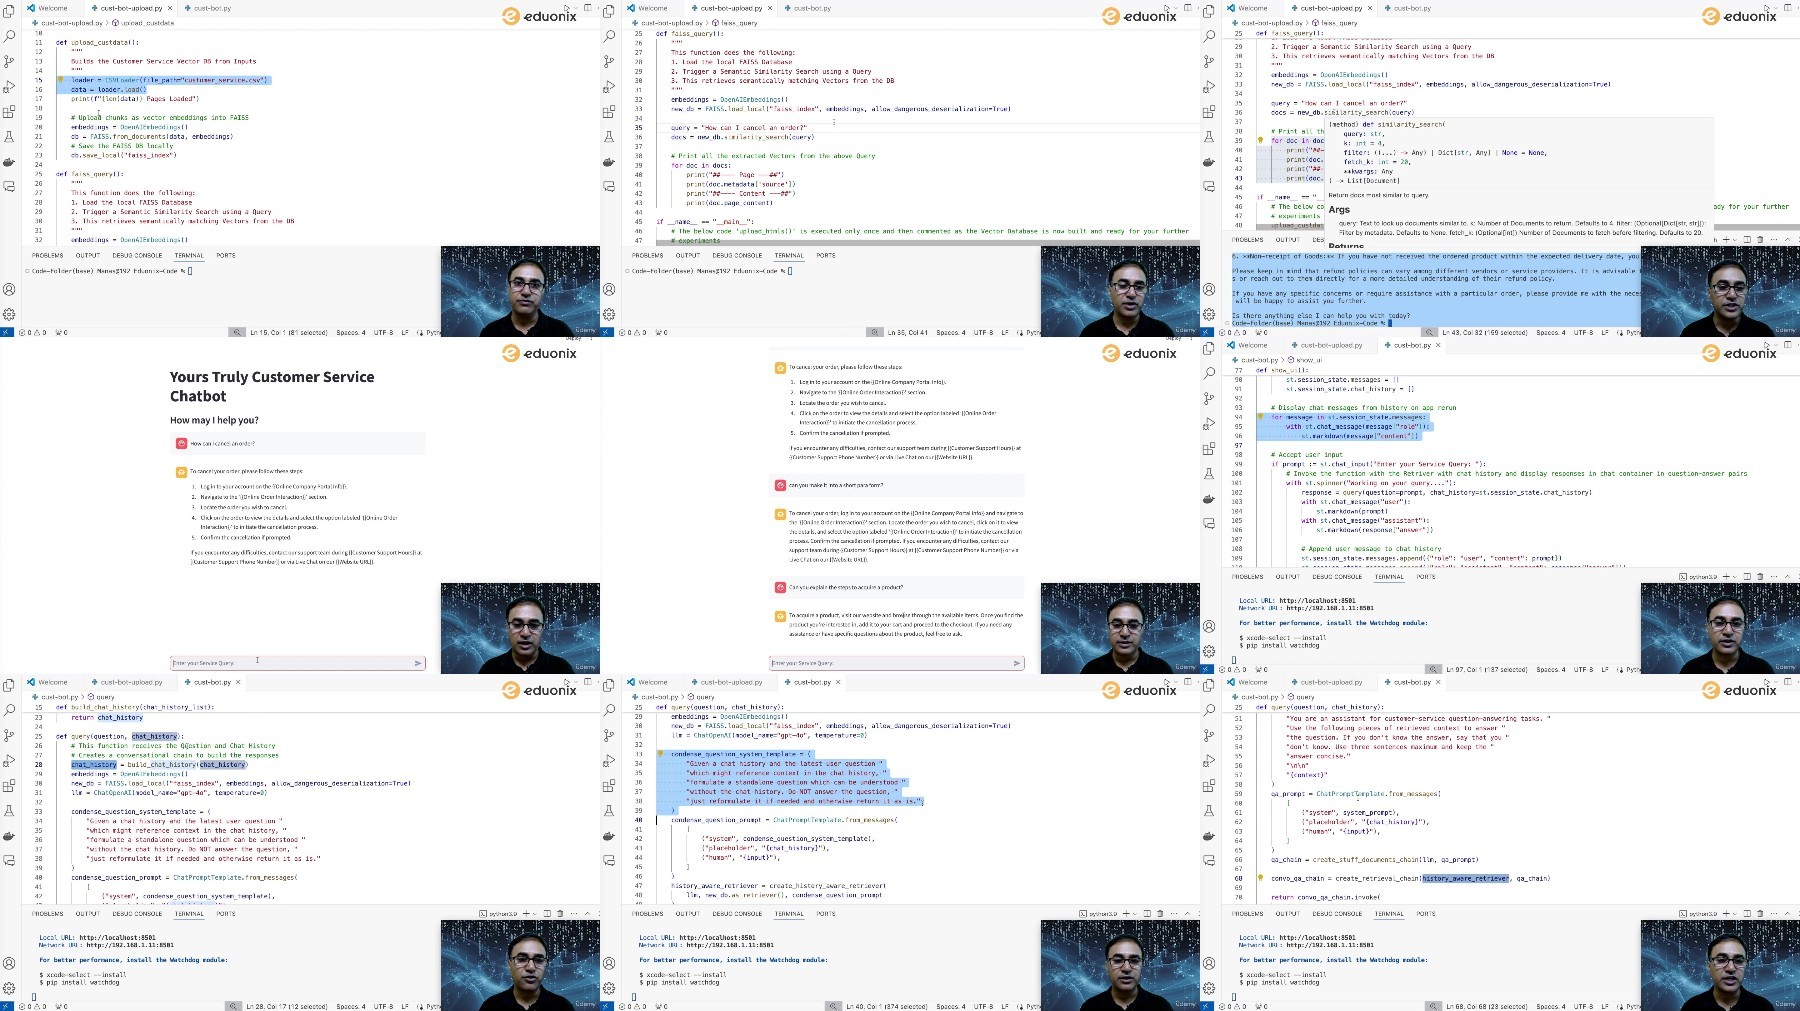This screenshot has width=1800, height=1011.
Task: Click 'Ln 97, Col 1' status bar entry
Action: [x=1487, y=669]
